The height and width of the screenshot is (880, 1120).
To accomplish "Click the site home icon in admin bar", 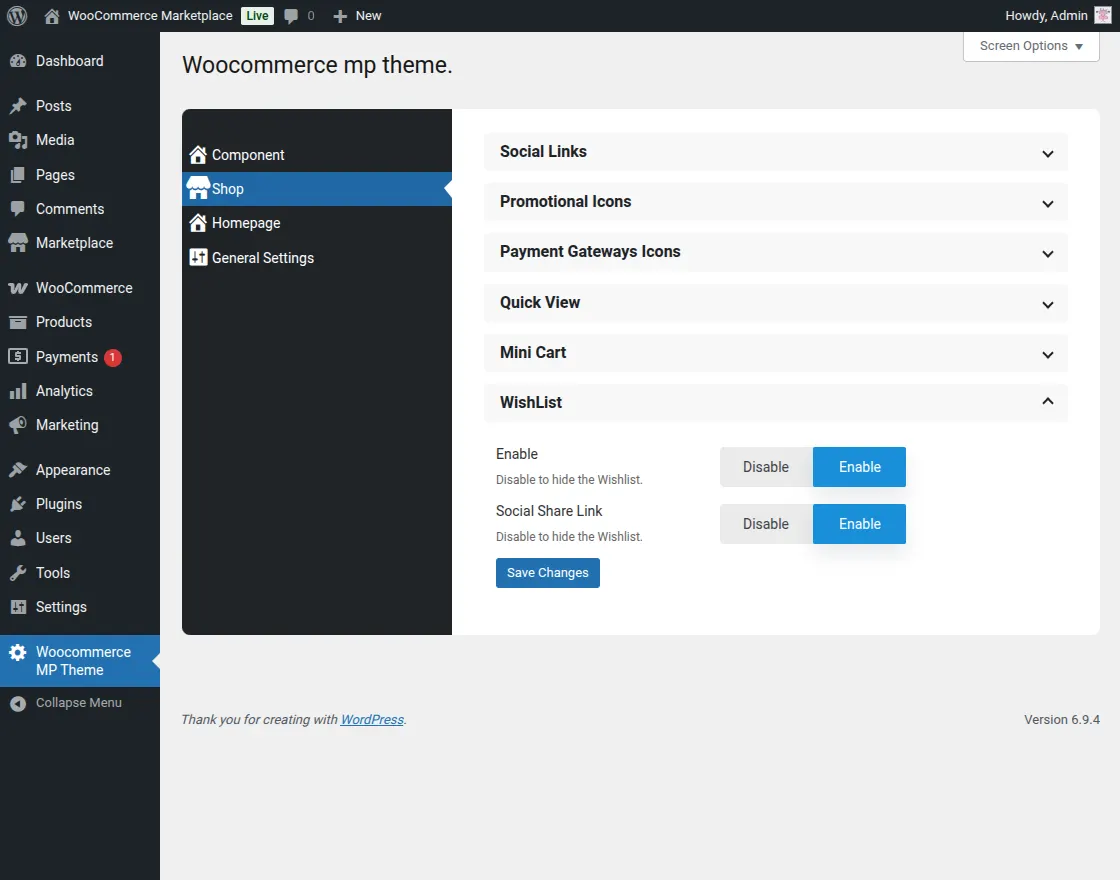I will point(51,16).
